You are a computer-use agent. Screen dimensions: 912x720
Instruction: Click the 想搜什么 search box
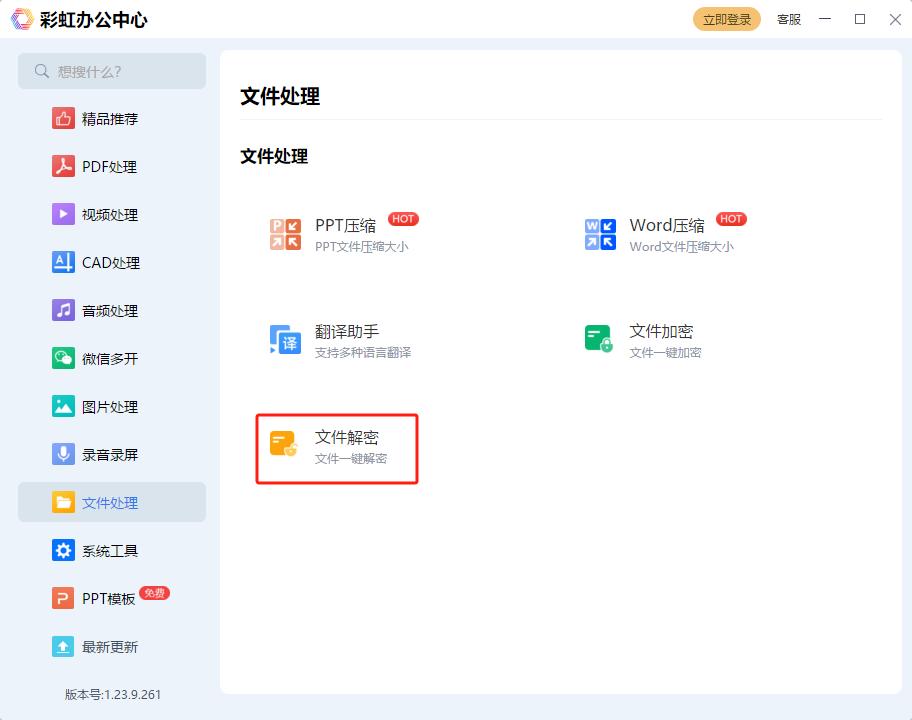110,71
